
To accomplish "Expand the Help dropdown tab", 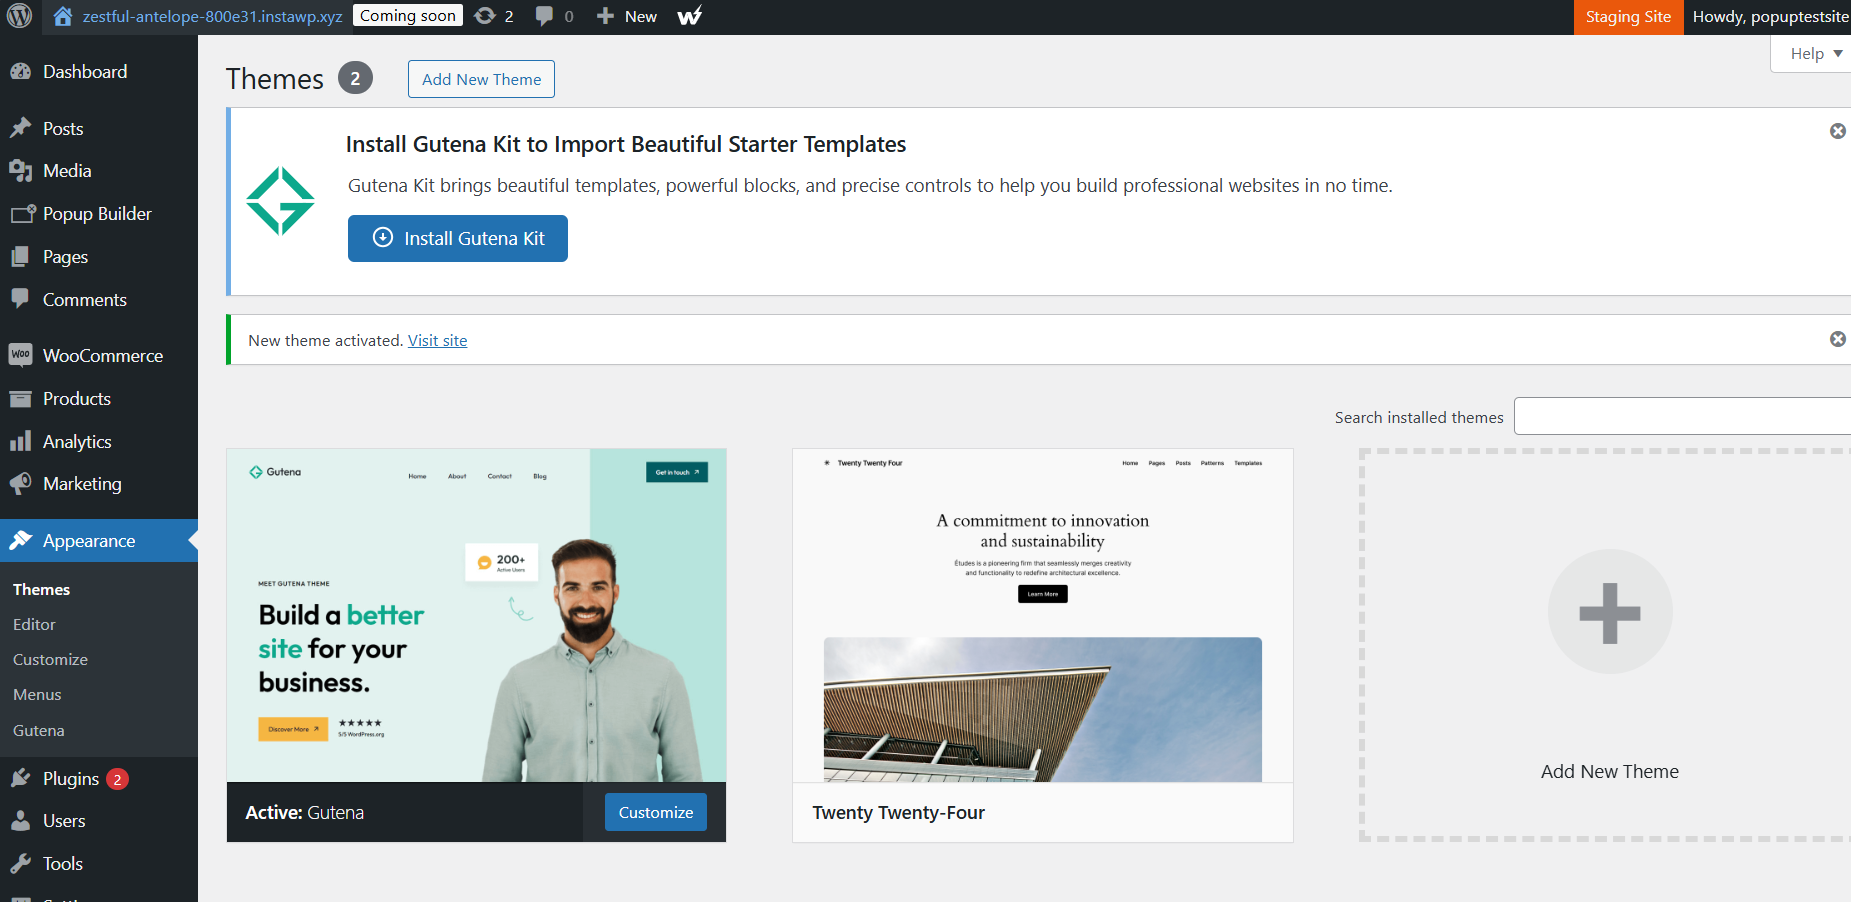I will 1815,53.
